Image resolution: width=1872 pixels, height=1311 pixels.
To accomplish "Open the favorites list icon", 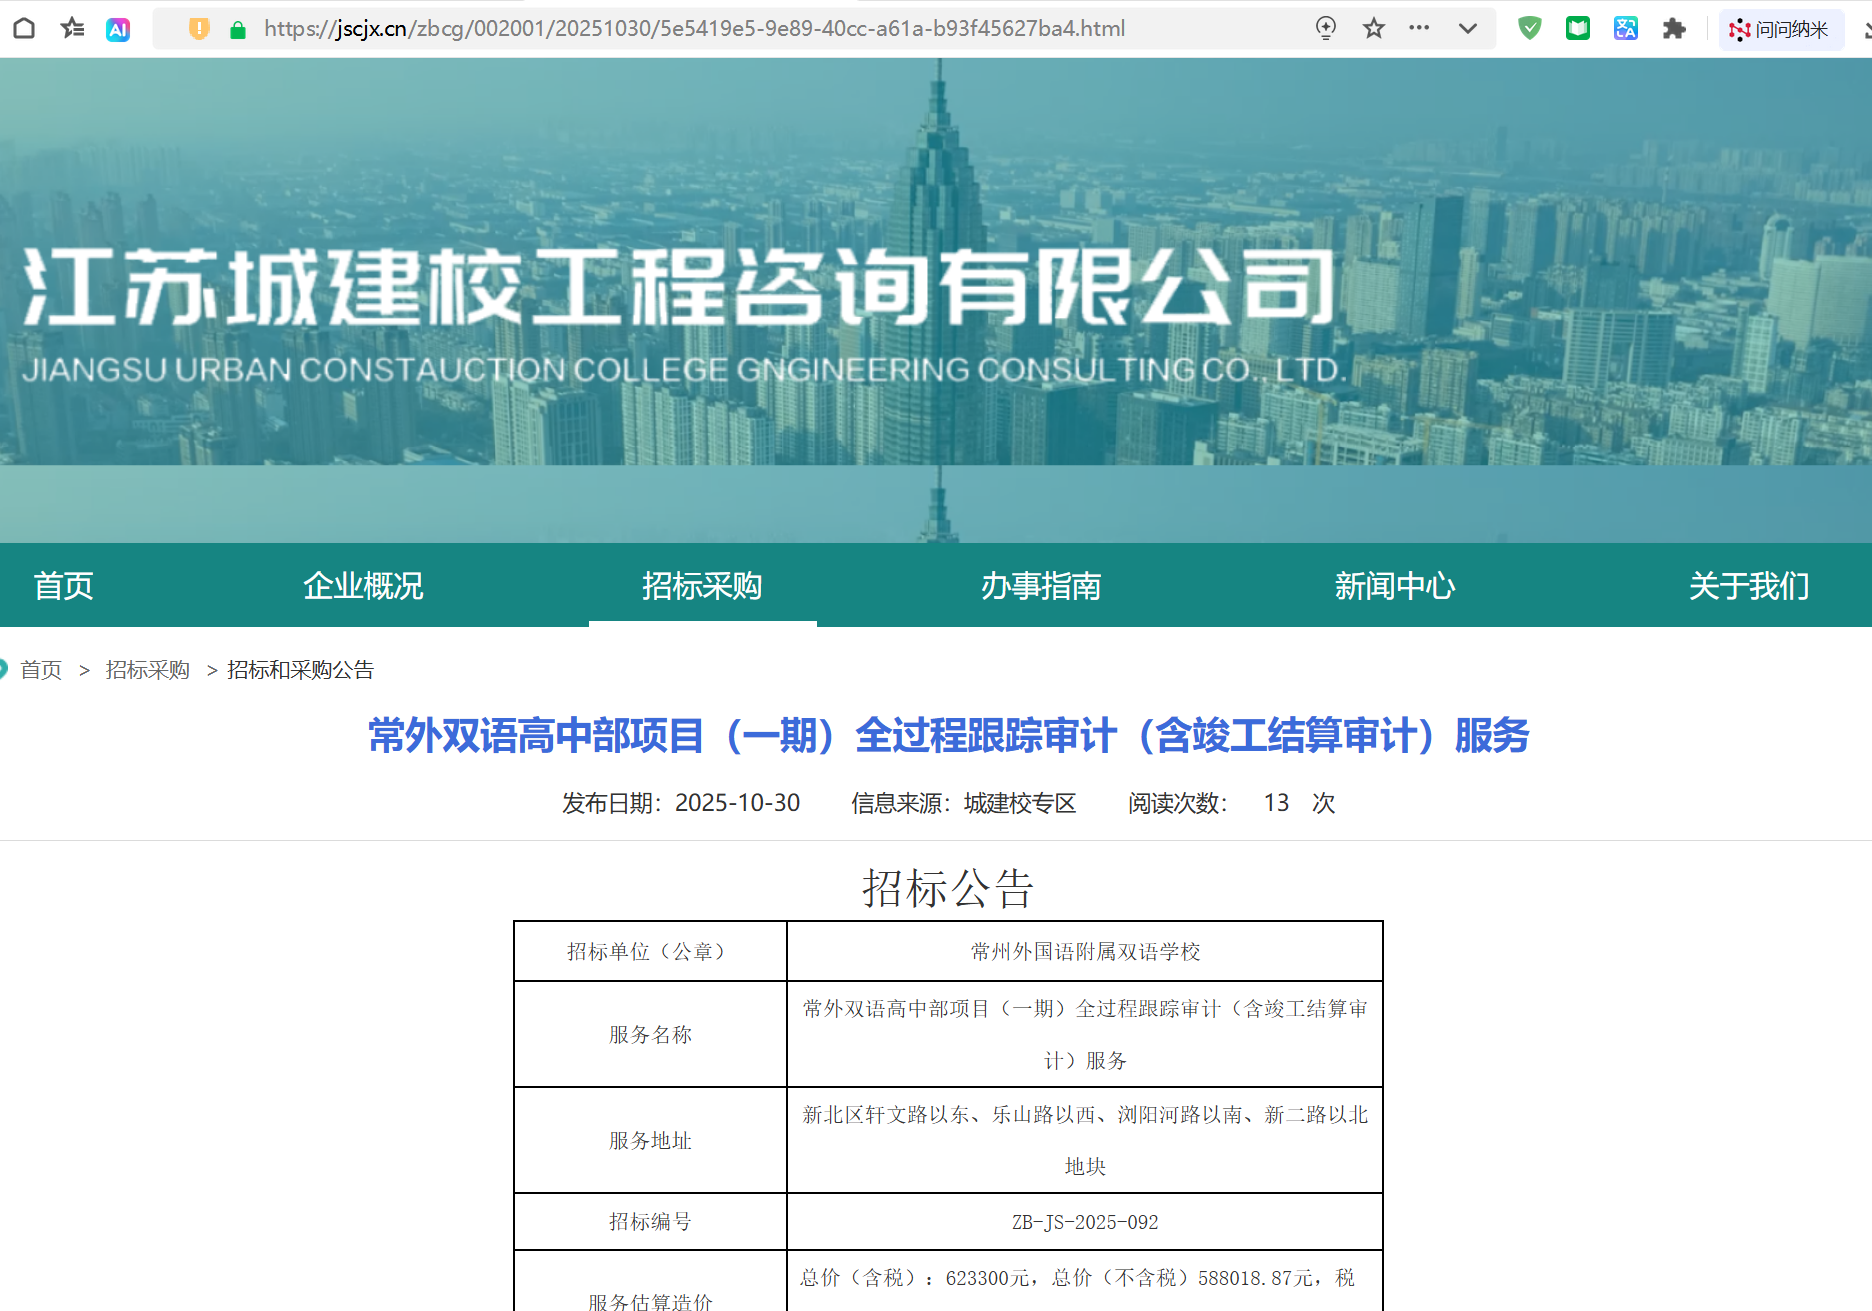I will point(72,28).
